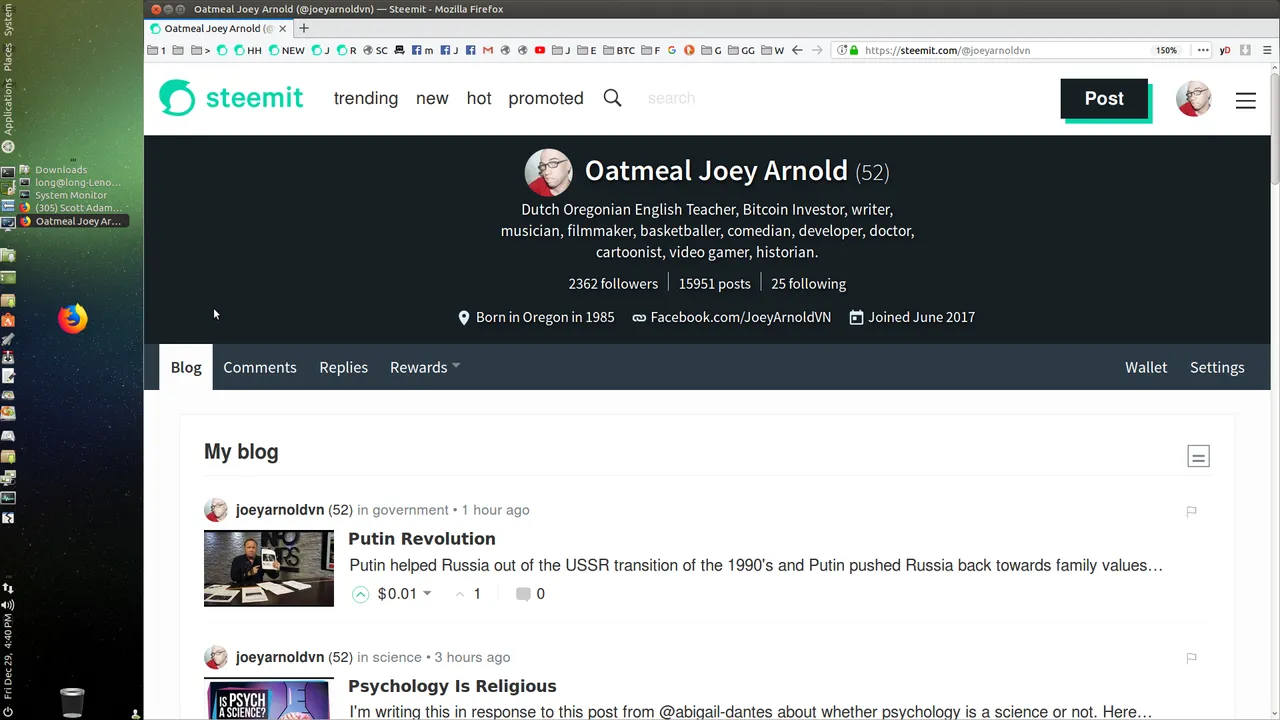1280x720 pixels.
Task: Open the 'BTC' bookmark folder
Action: (x=619, y=50)
